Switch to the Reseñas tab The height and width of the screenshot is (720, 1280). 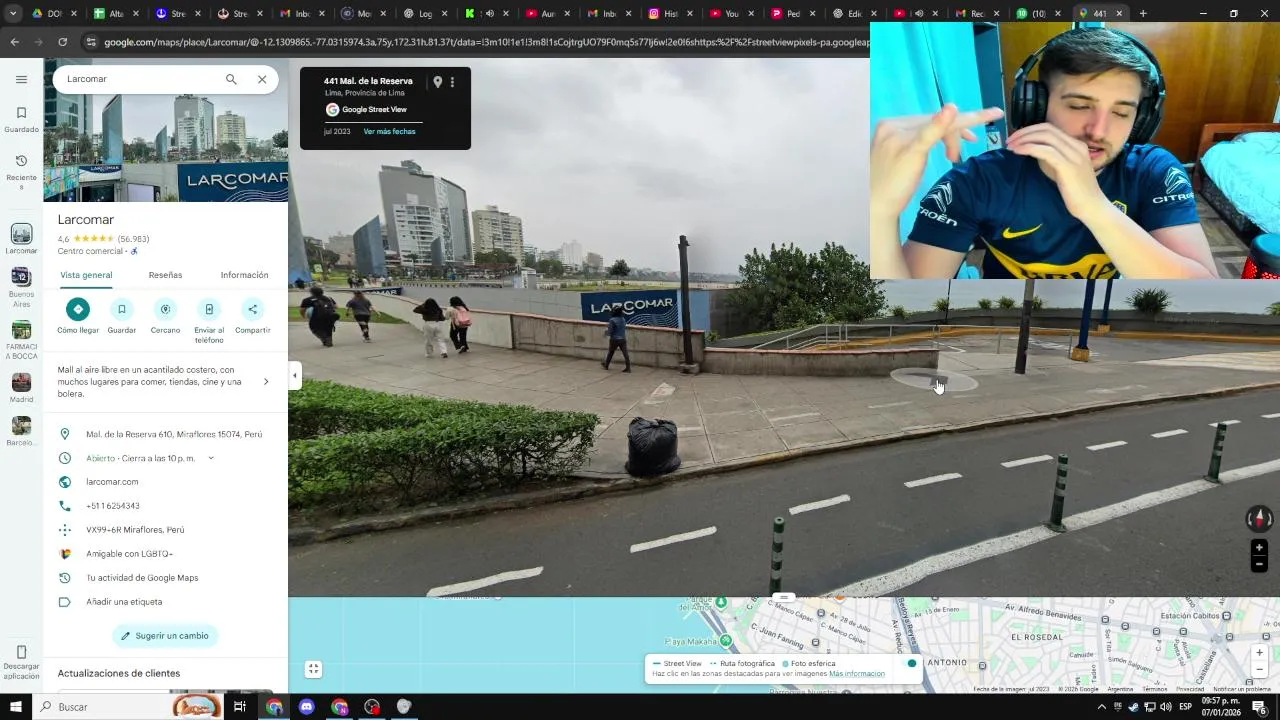pos(165,275)
